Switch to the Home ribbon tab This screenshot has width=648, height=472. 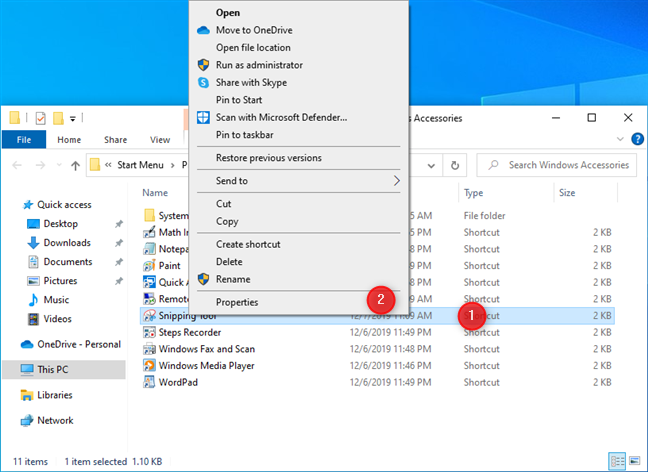tap(69, 140)
